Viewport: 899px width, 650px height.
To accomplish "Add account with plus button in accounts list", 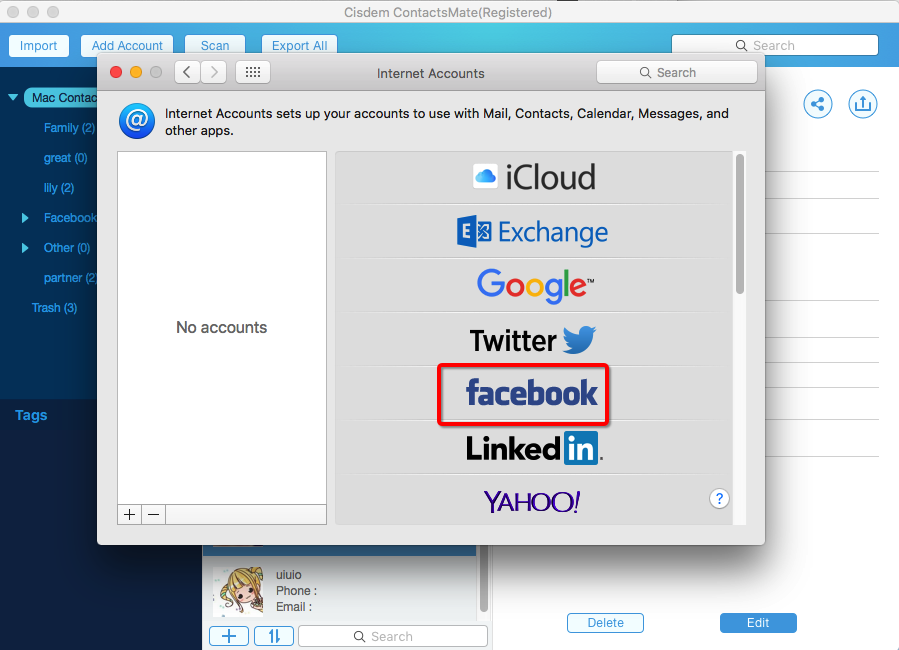I will [x=130, y=515].
